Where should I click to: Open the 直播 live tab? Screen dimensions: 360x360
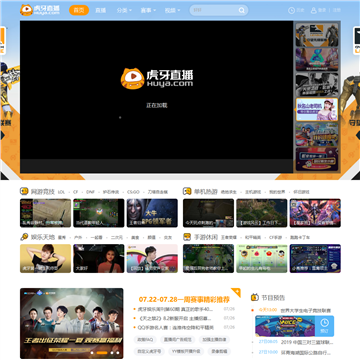tap(100, 10)
